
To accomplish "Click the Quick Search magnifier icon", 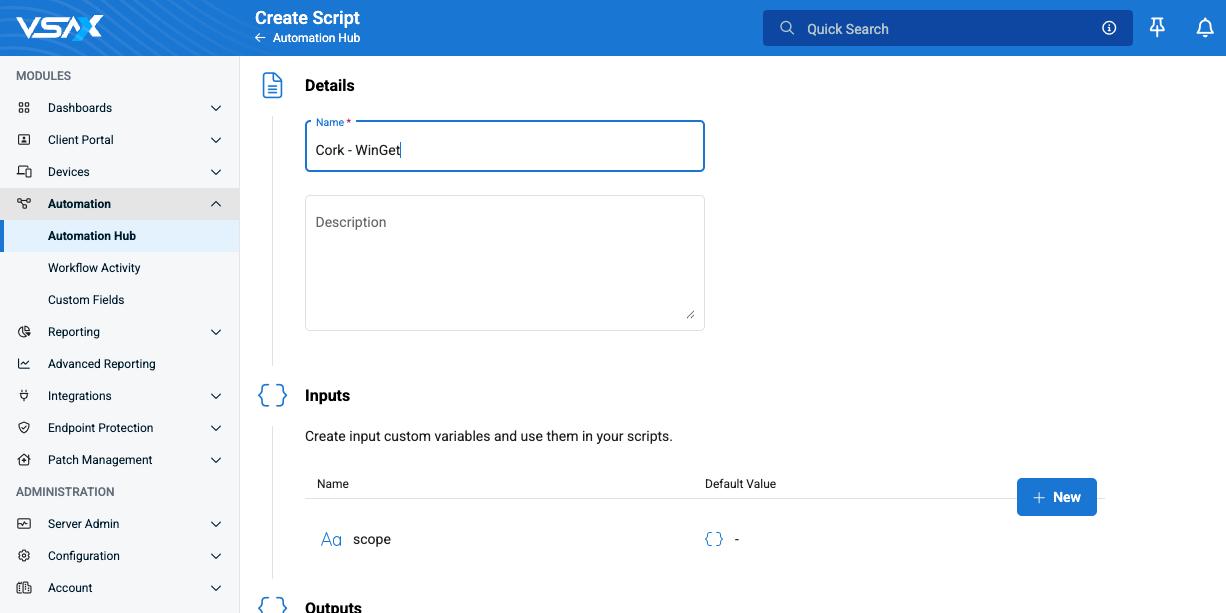I will coord(787,28).
